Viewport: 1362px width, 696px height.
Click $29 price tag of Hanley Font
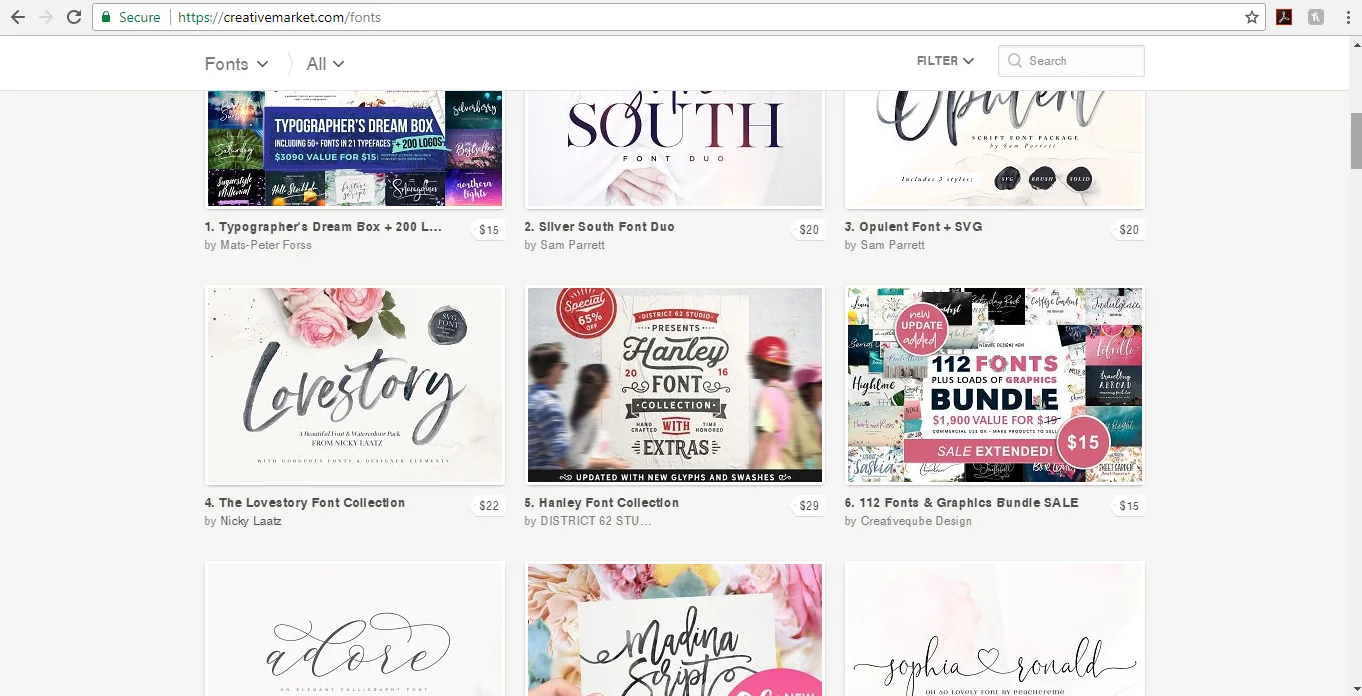tap(807, 506)
